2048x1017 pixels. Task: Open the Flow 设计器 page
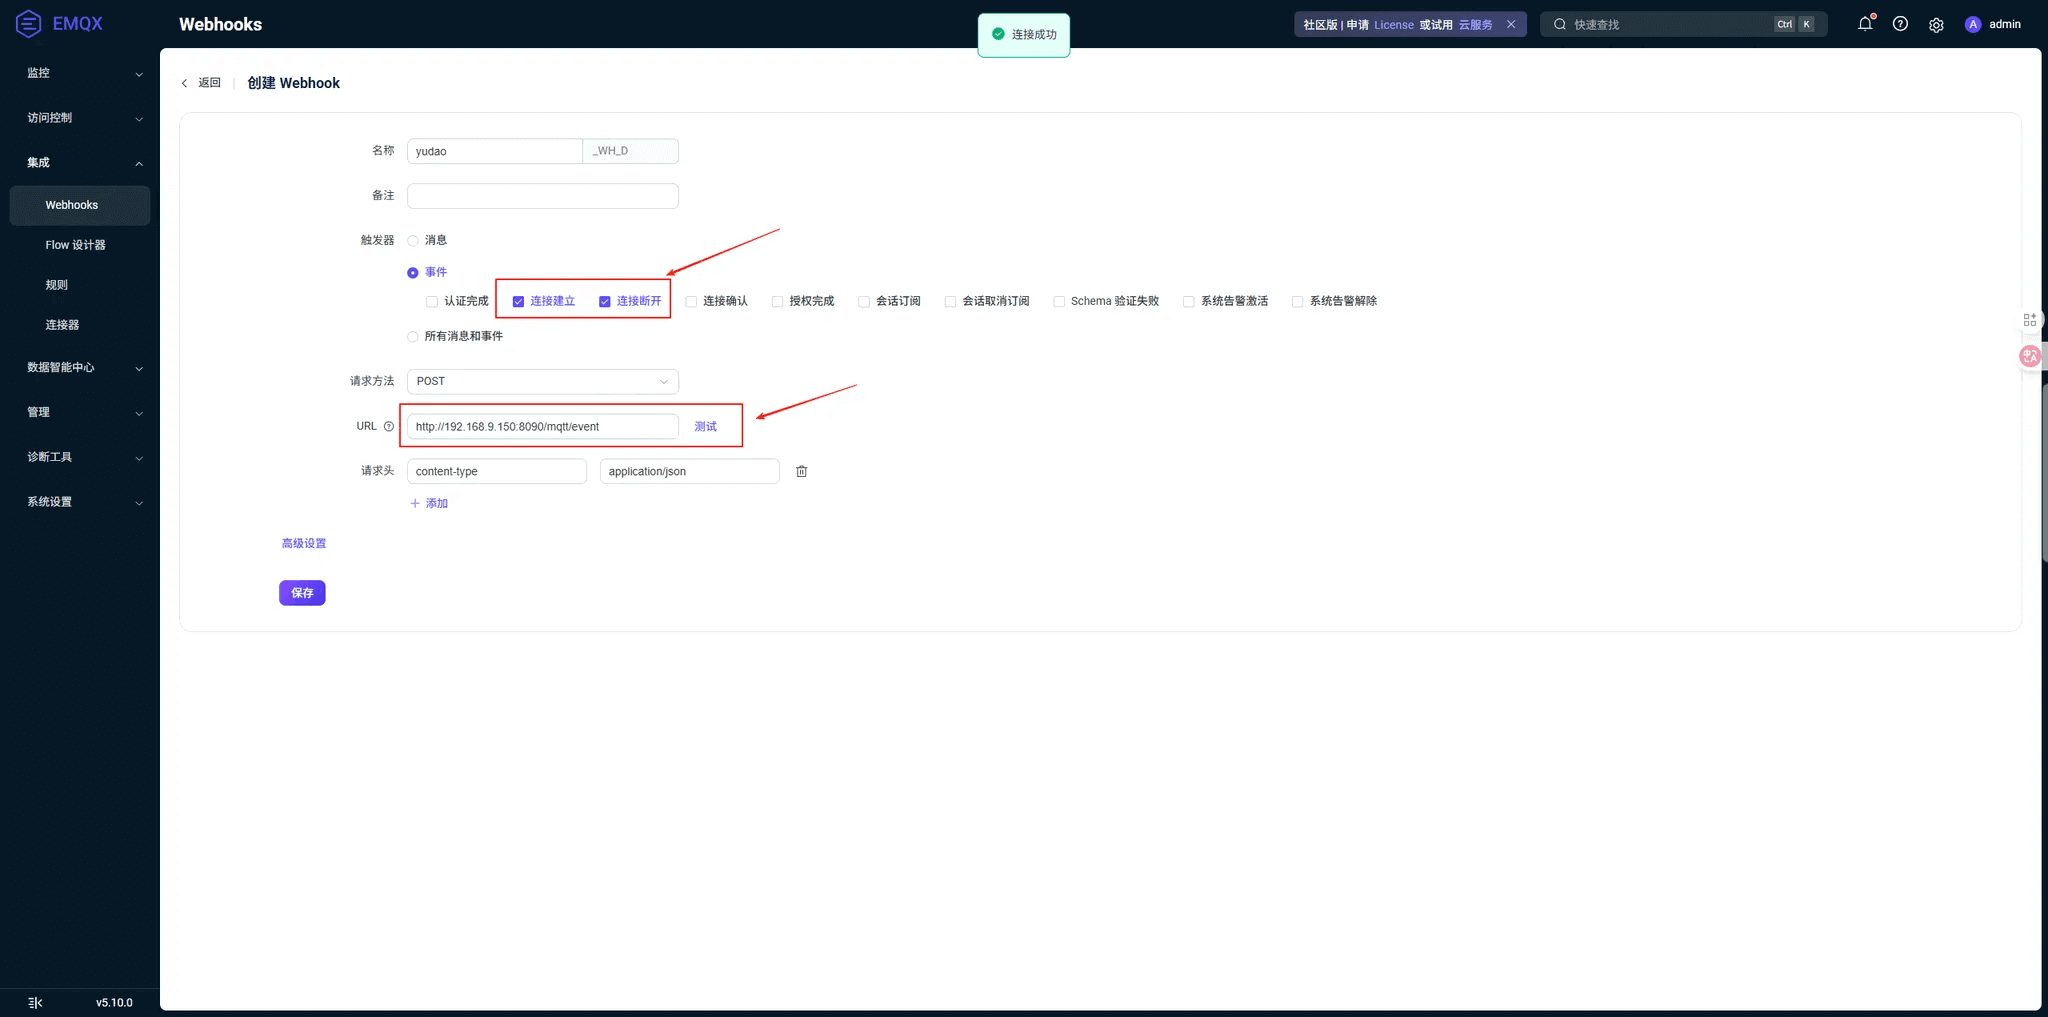click(74, 244)
